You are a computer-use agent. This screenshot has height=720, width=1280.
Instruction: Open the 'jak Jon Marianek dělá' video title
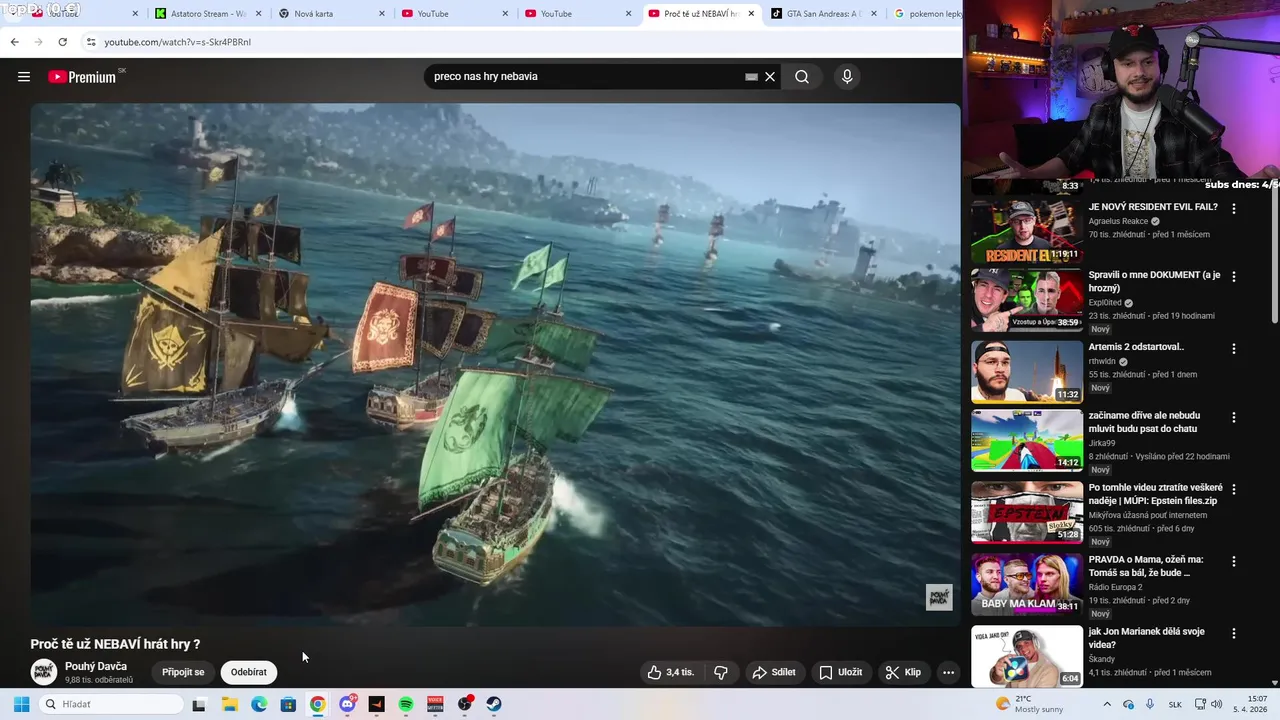[x=1146, y=638]
